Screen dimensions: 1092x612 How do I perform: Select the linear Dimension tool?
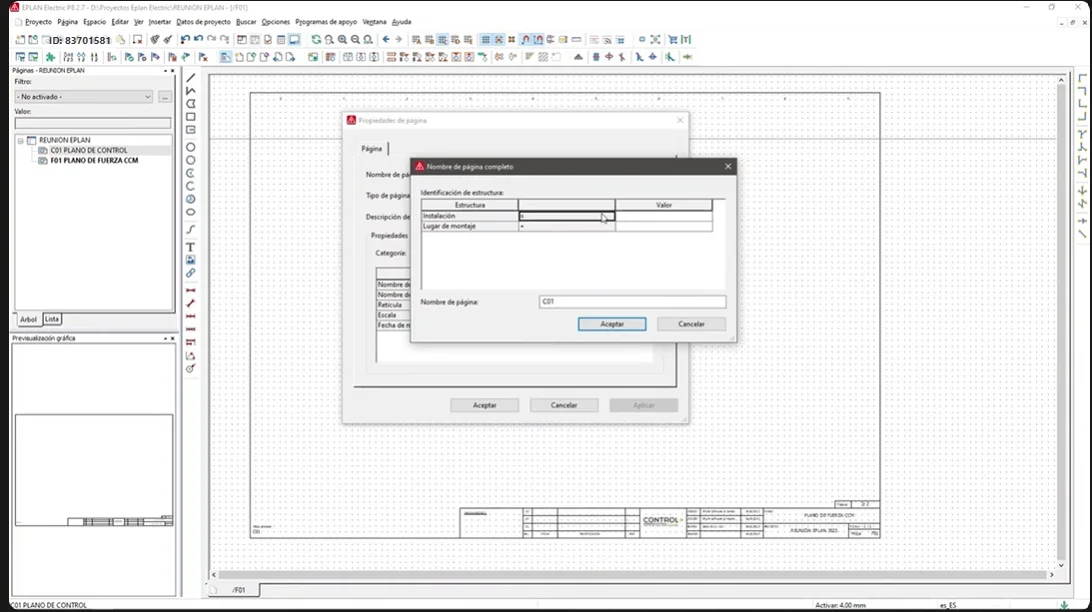pyautogui.click(x=190, y=290)
